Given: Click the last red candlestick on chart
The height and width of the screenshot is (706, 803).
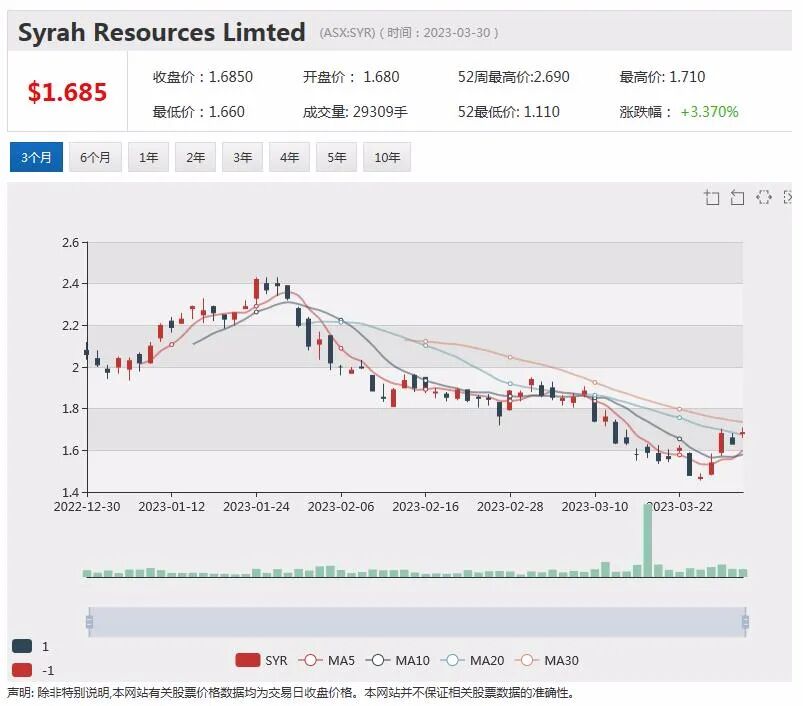Looking at the screenshot, I should click(742, 433).
